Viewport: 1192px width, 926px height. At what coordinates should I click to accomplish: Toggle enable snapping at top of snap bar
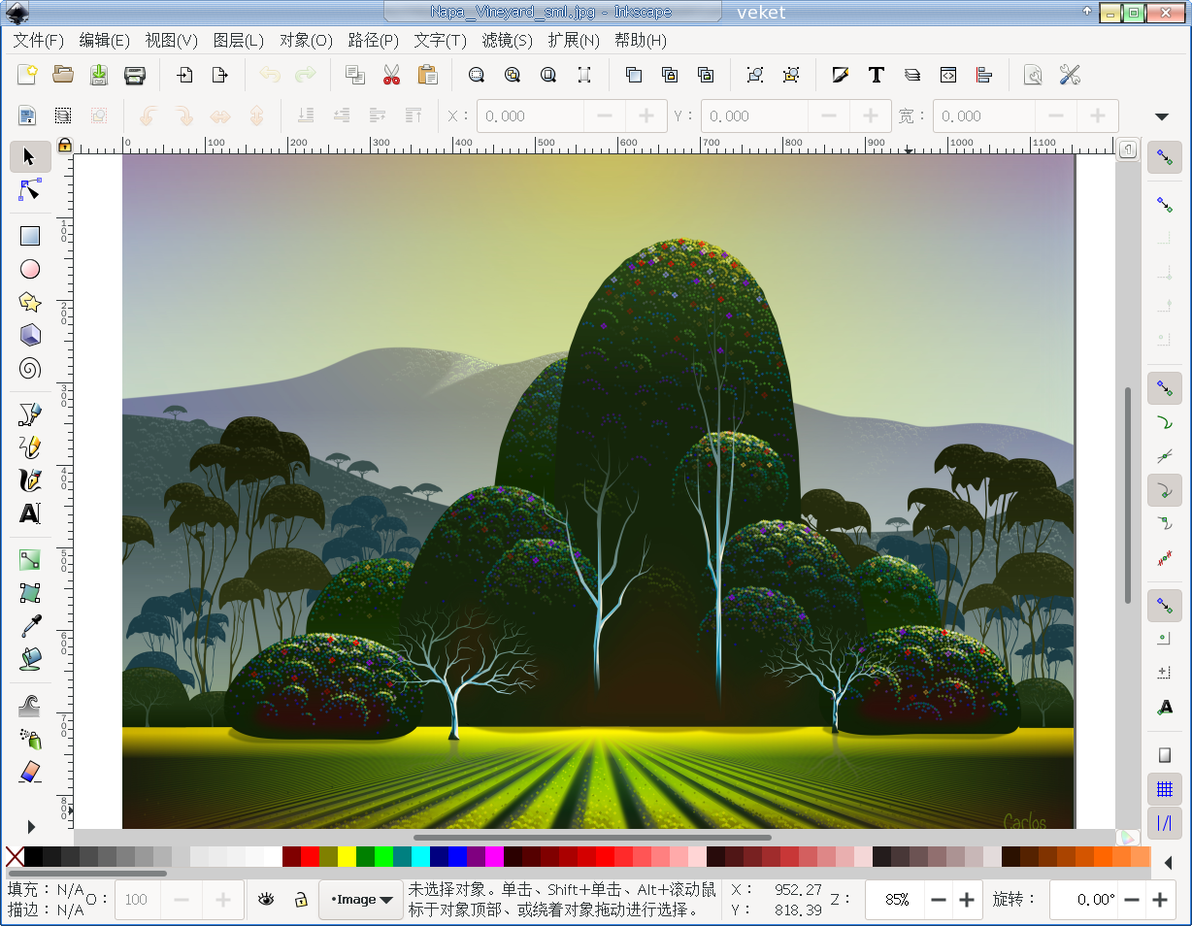coord(1165,157)
